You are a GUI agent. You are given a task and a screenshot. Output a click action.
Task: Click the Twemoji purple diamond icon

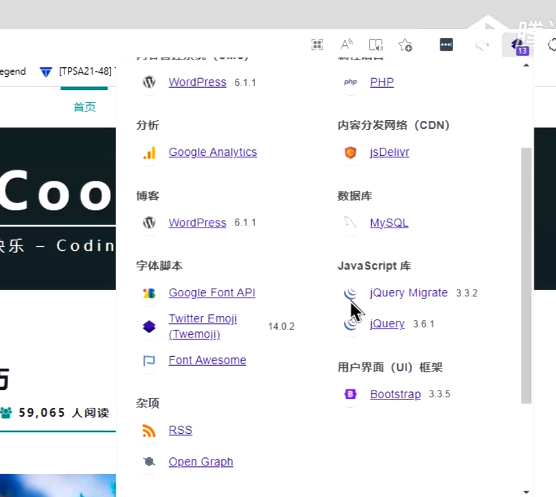click(149, 326)
